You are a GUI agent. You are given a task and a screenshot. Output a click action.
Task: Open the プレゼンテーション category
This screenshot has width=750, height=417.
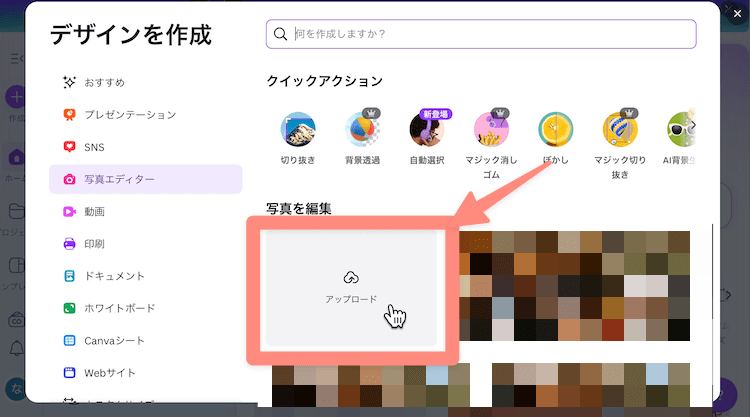pos(145,115)
